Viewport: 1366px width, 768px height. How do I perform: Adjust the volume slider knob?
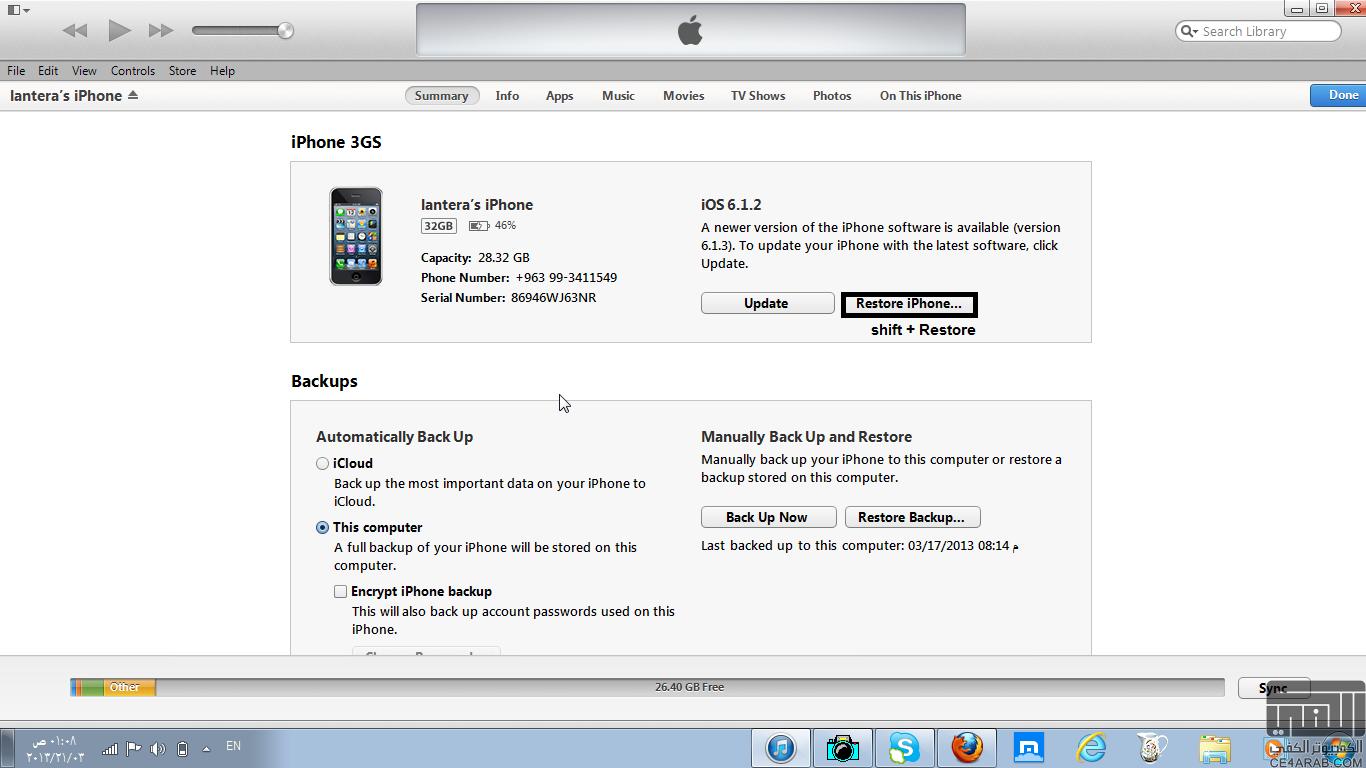(285, 31)
